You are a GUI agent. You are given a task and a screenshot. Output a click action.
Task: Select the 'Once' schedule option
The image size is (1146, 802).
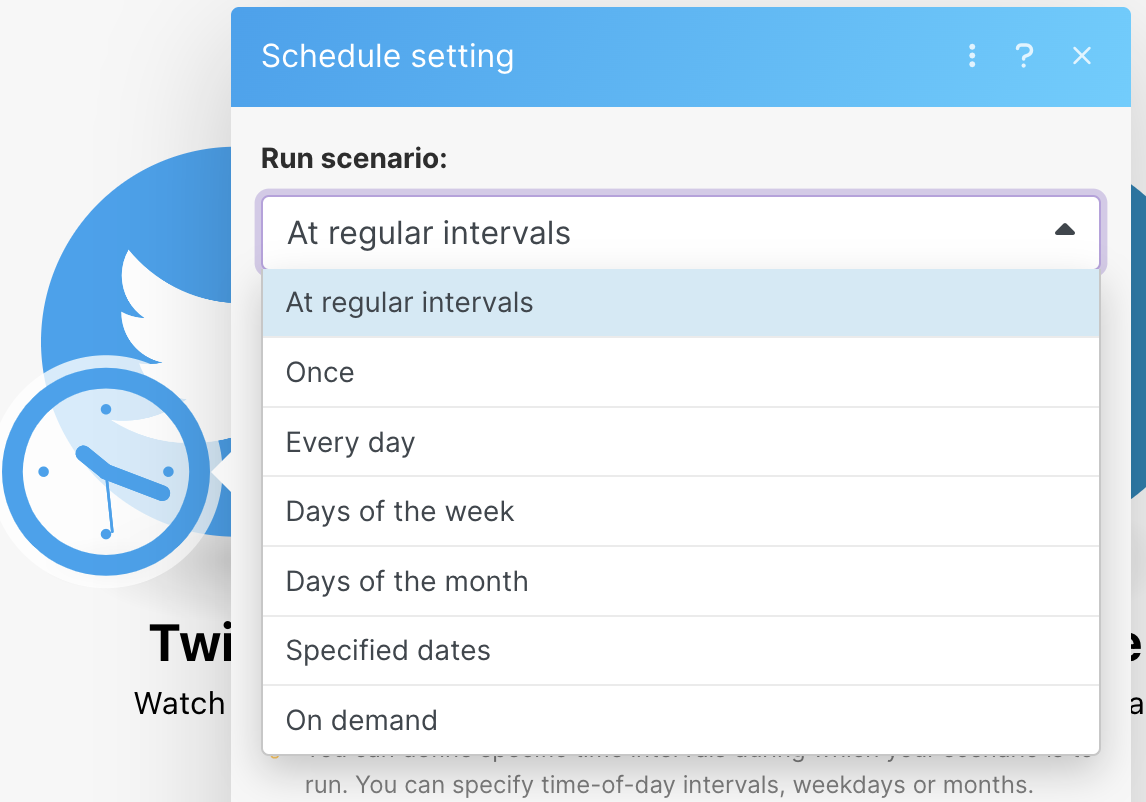(x=320, y=373)
